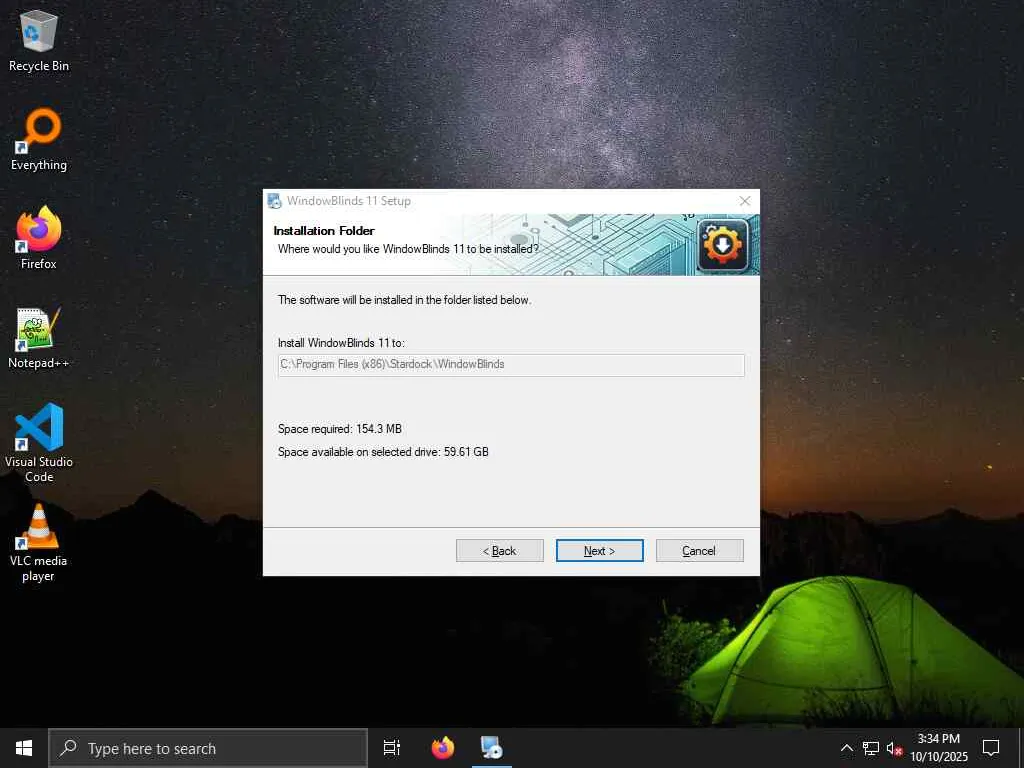Select the Firefox desktop shortcut
The height and width of the screenshot is (768, 1024).
(39, 238)
